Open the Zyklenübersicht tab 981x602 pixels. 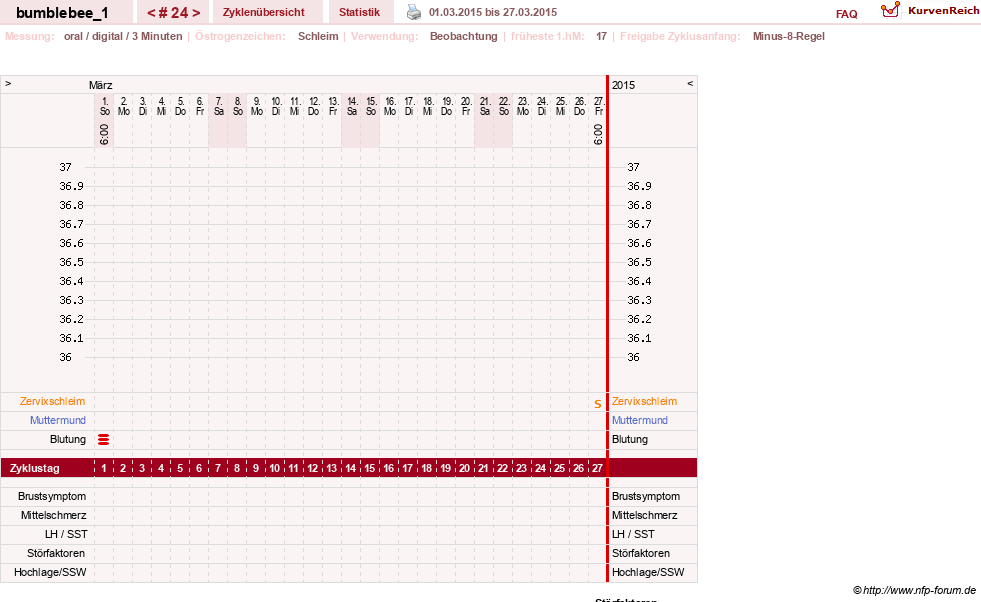tap(263, 13)
